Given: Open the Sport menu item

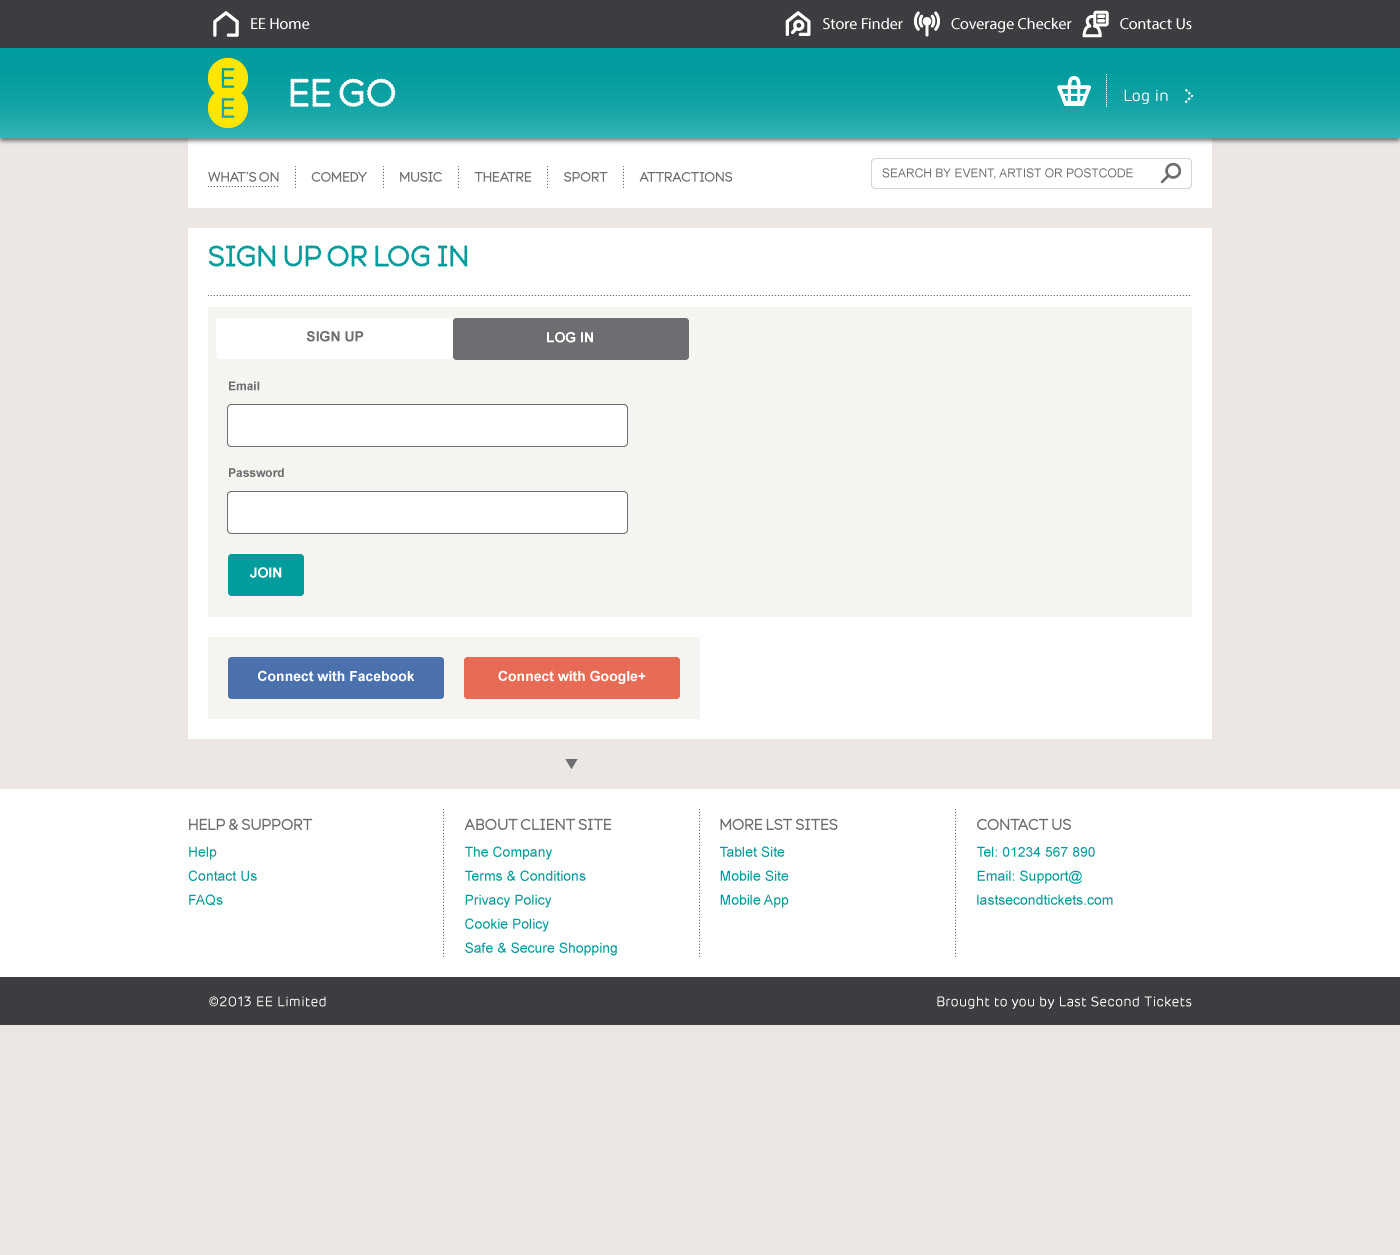Looking at the screenshot, I should coord(585,177).
